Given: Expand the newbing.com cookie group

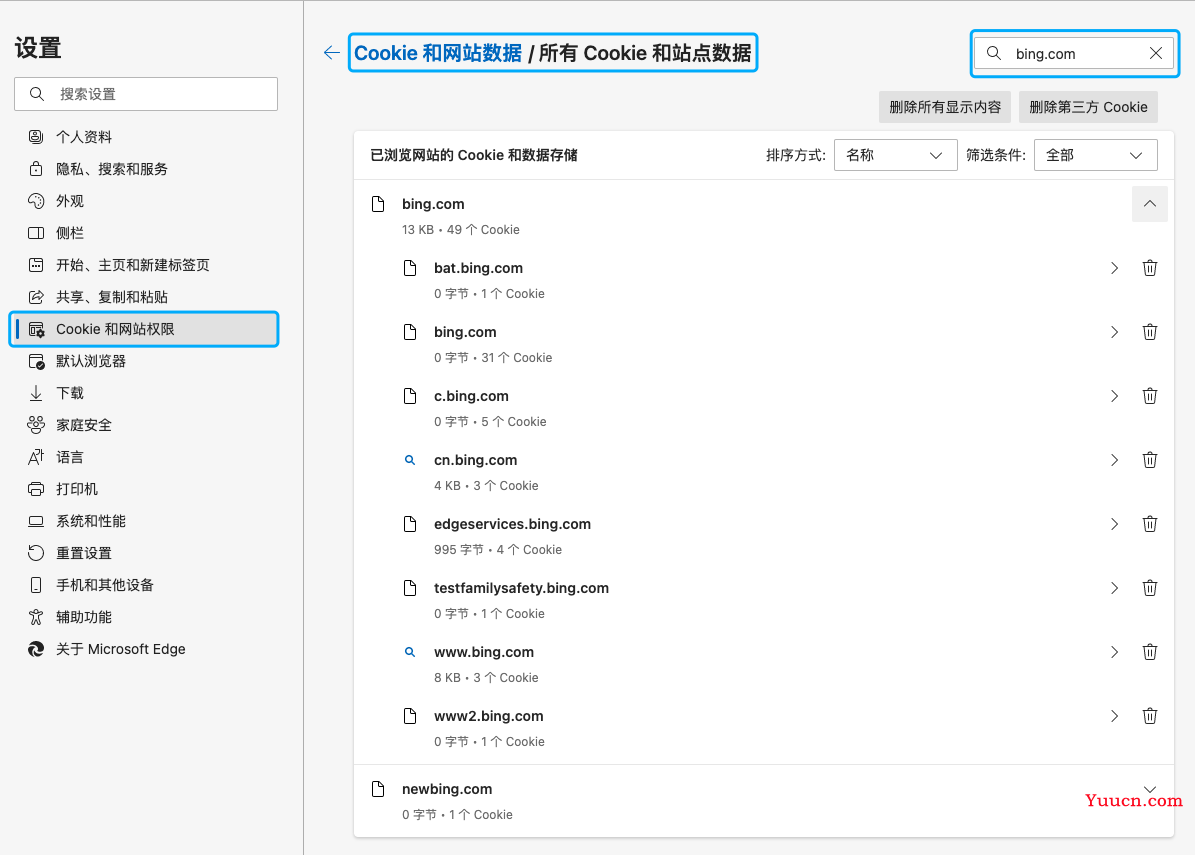Looking at the screenshot, I should click(1150, 789).
